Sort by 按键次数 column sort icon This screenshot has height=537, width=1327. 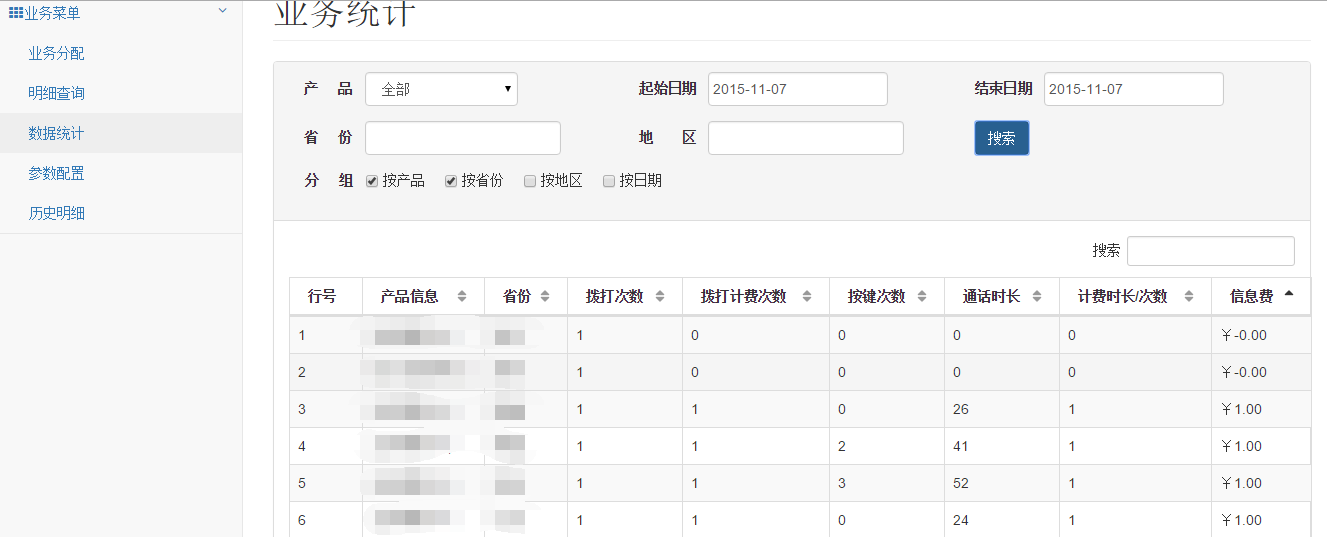point(922,296)
